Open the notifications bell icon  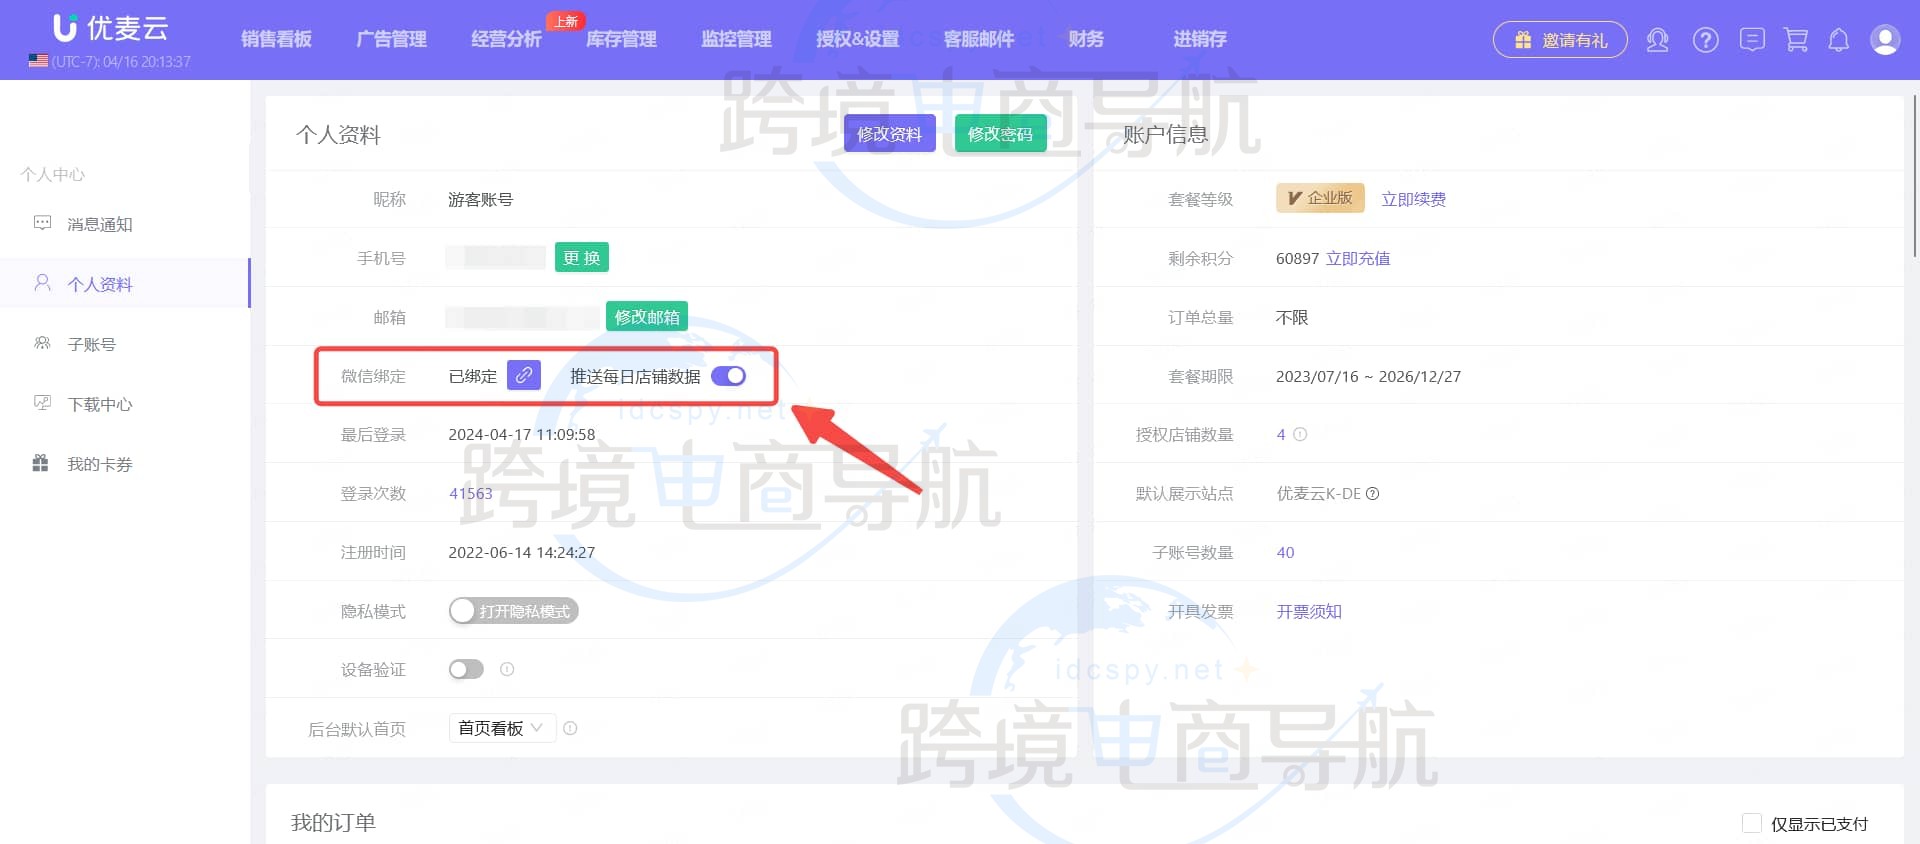click(x=1838, y=40)
